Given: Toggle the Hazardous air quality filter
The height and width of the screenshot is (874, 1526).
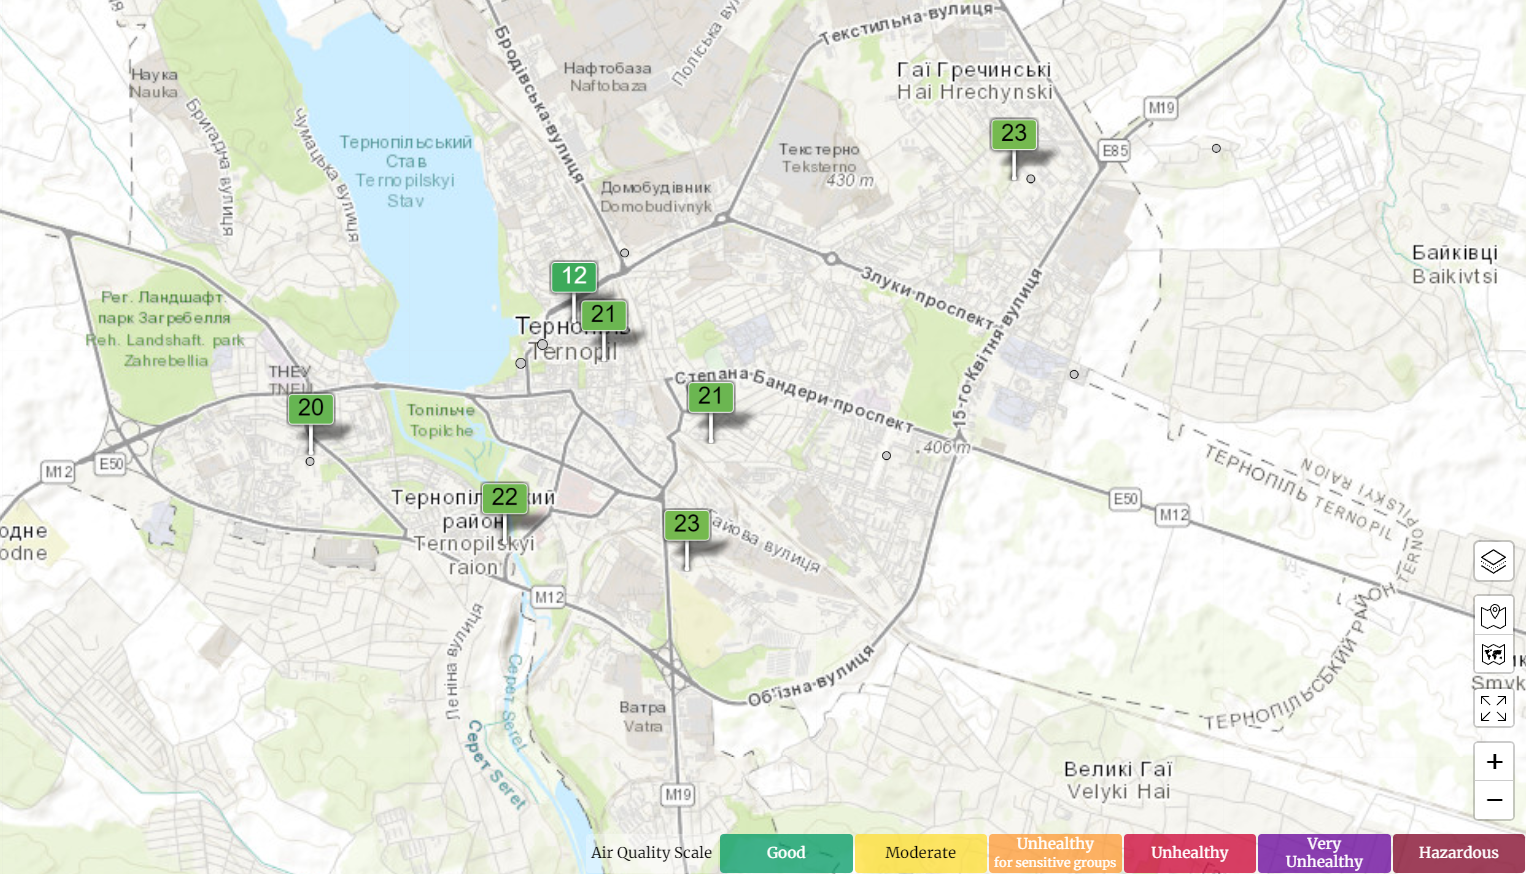Looking at the screenshot, I should pyautogui.click(x=1458, y=853).
